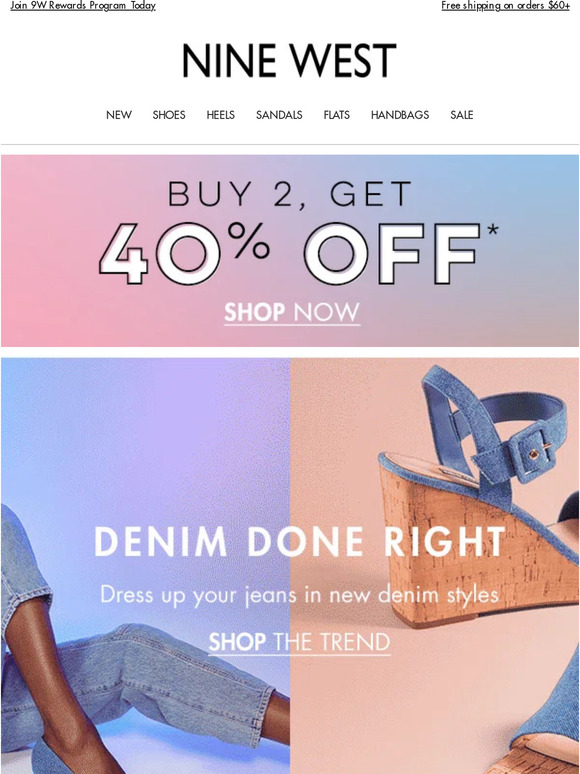Click SHOP NOW in the promo banner
The height and width of the screenshot is (774, 580).
click(292, 313)
